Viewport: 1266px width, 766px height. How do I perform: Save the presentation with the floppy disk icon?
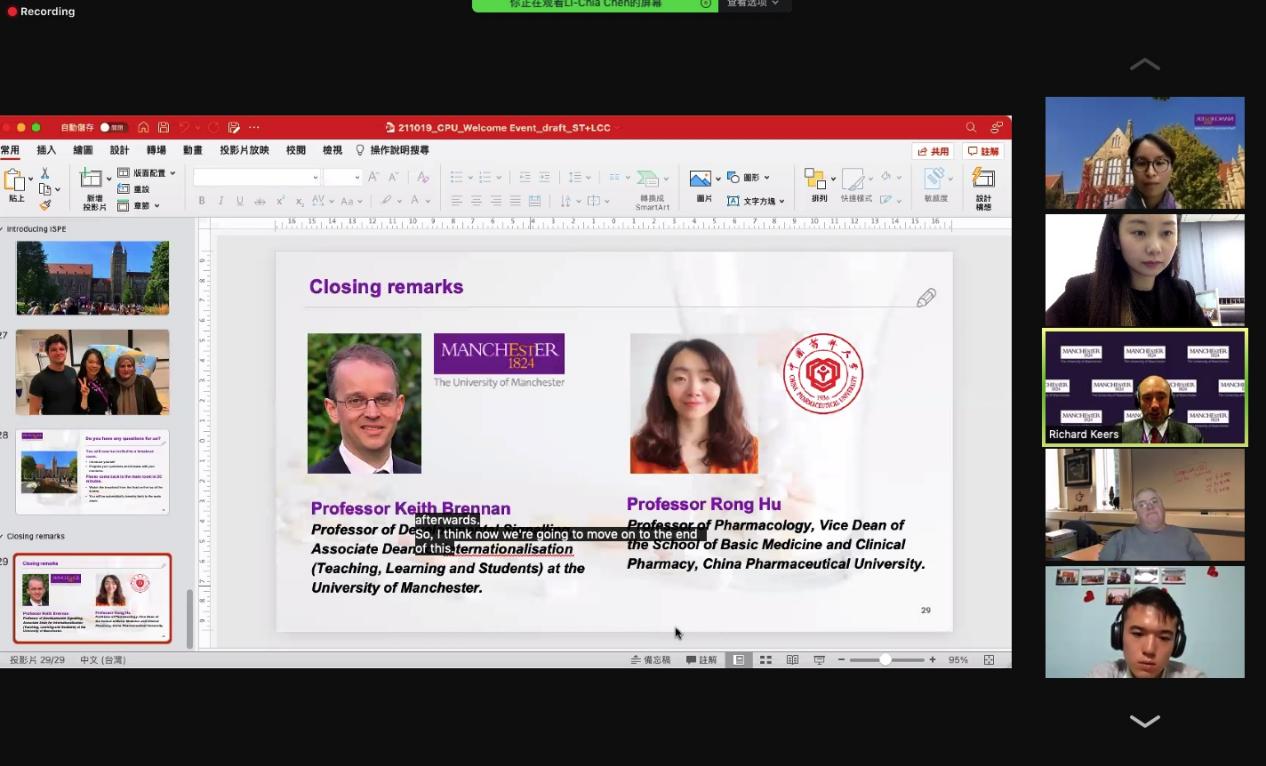(x=164, y=127)
